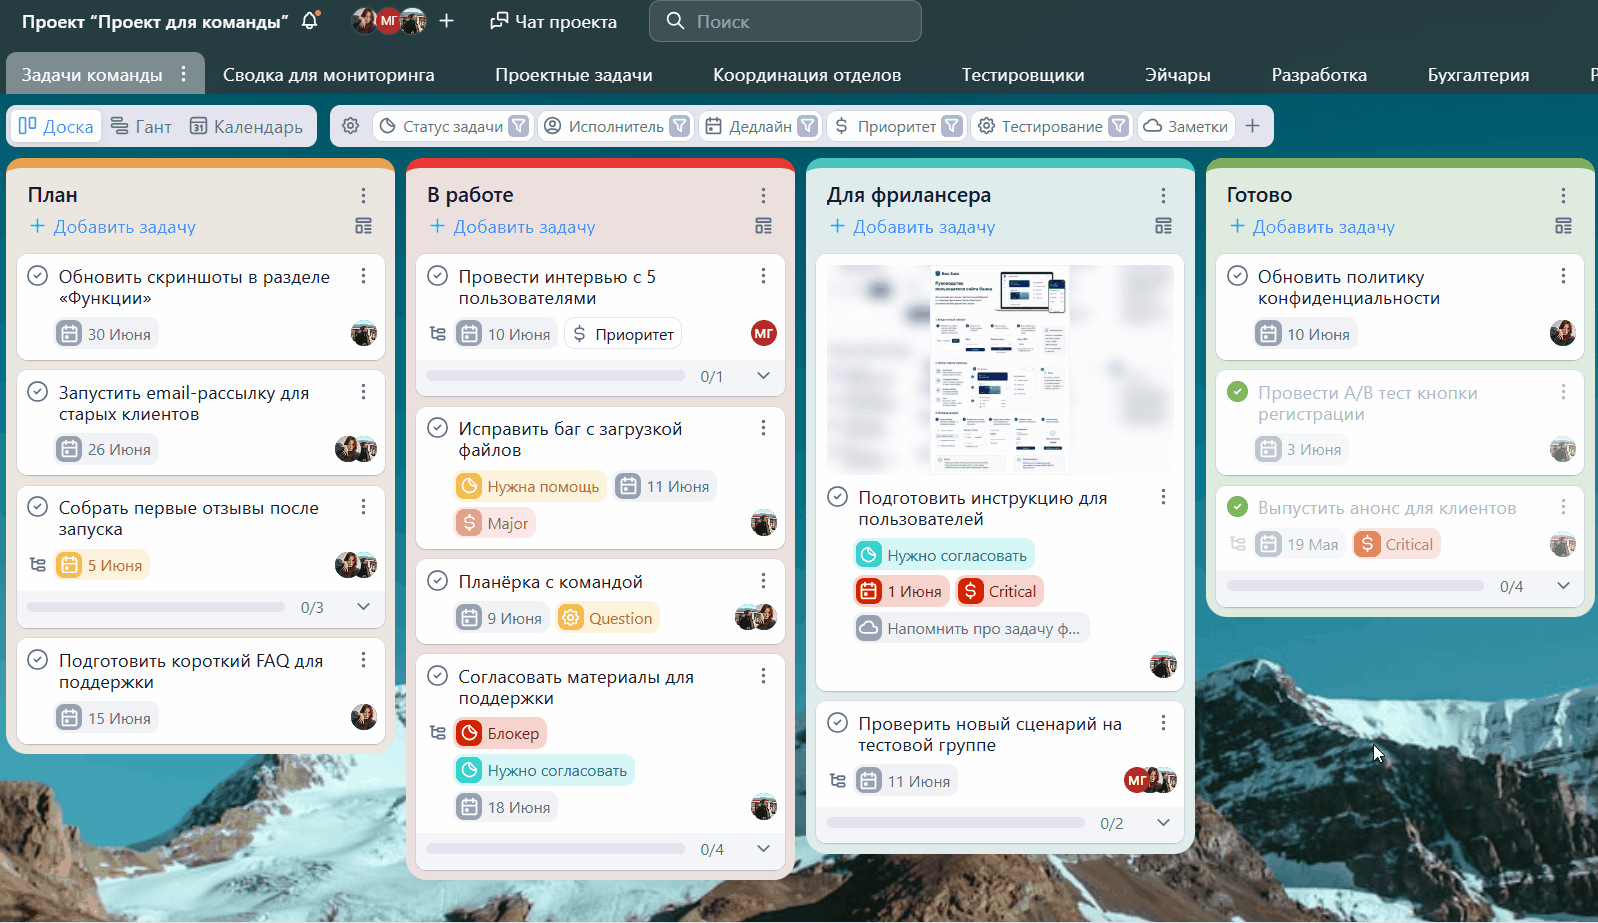
Task: Toggle card view in Для фрилансера column
Action: 1163,226
